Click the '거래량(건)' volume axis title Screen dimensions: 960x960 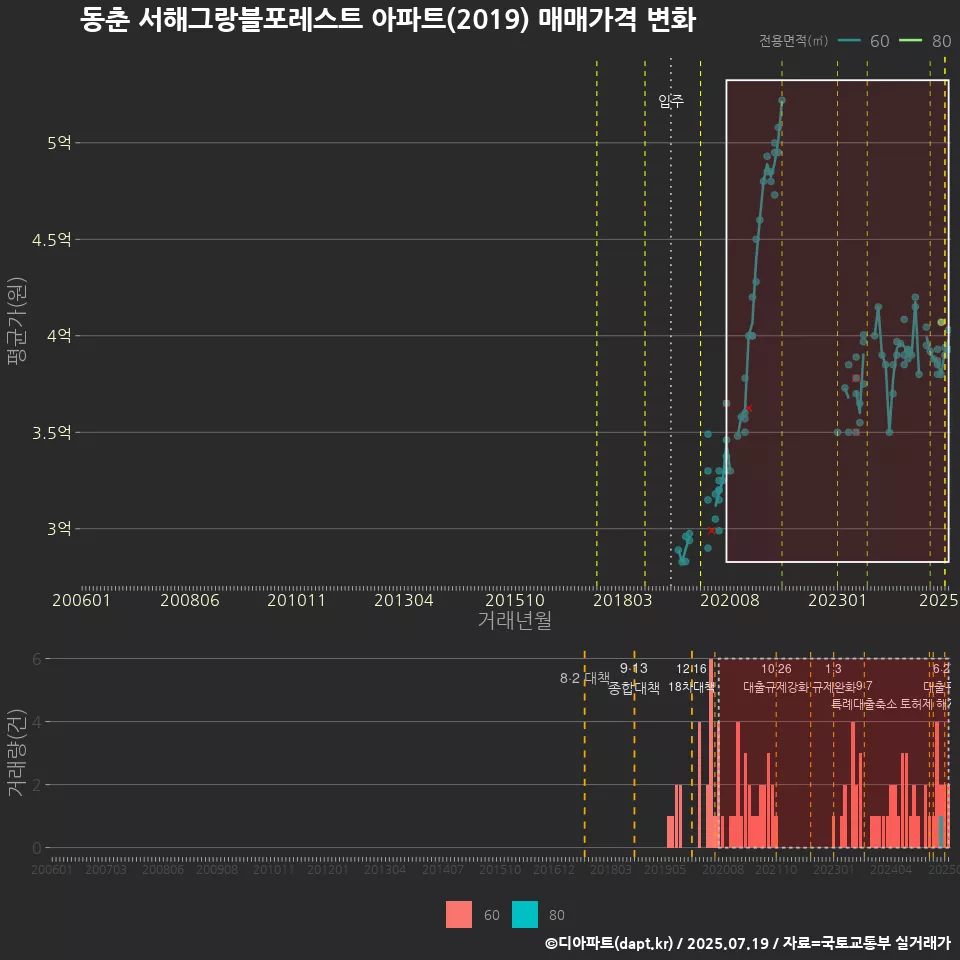[17, 753]
